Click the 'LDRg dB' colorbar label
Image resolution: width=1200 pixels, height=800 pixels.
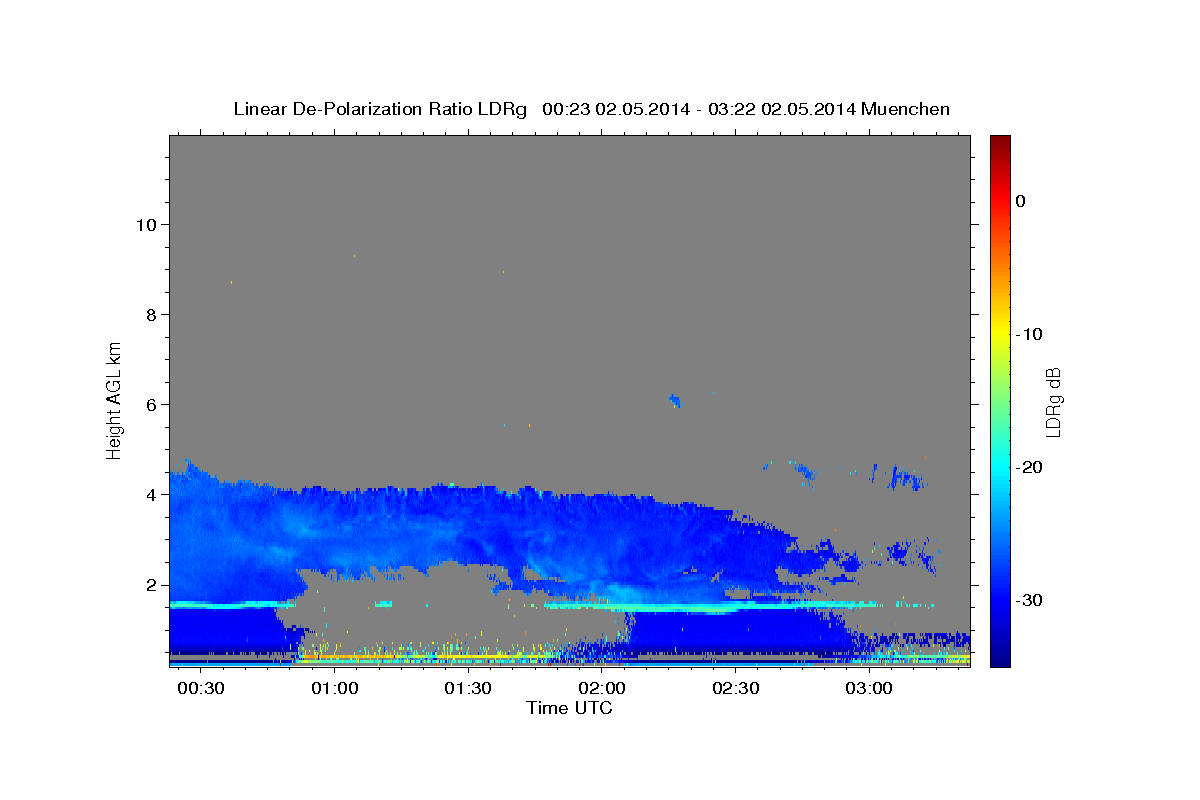pyautogui.click(x=1053, y=401)
